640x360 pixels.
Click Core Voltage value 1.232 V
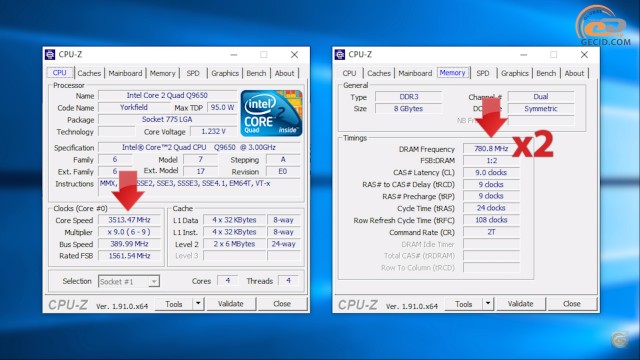pyautogui.click(x=213, y=131)
